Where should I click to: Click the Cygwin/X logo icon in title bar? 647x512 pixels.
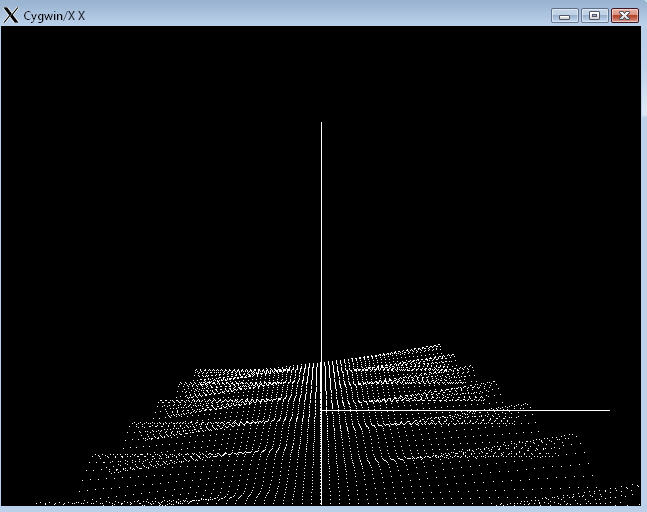click(x=11, y=15)
